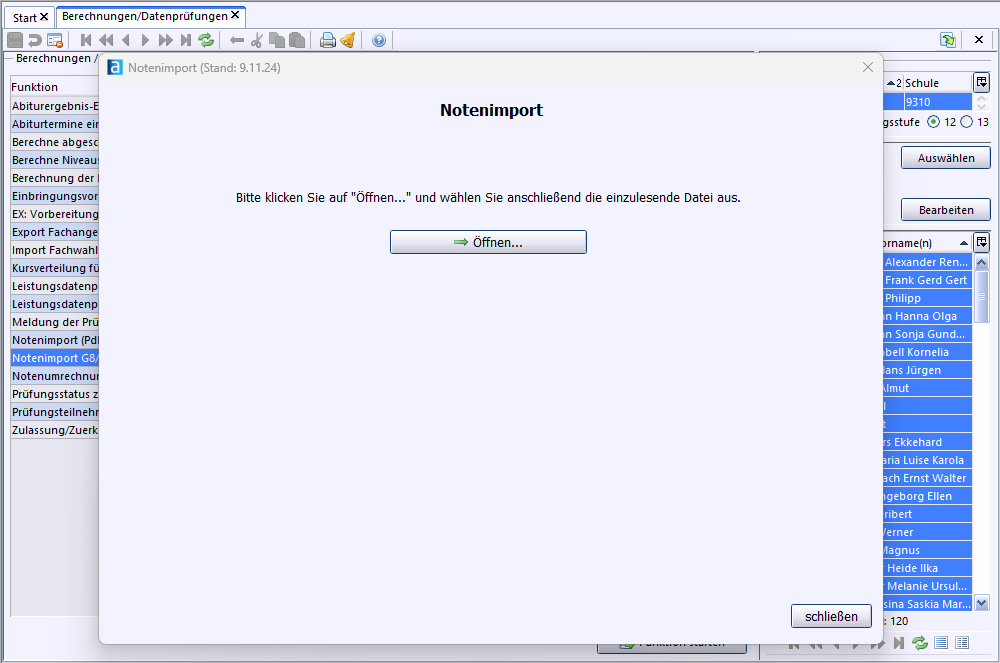The width and height of the screenshot is (1000, 663).
Task: Click the green refresh icon at the bottom right
Action: (x=920, y=643)
